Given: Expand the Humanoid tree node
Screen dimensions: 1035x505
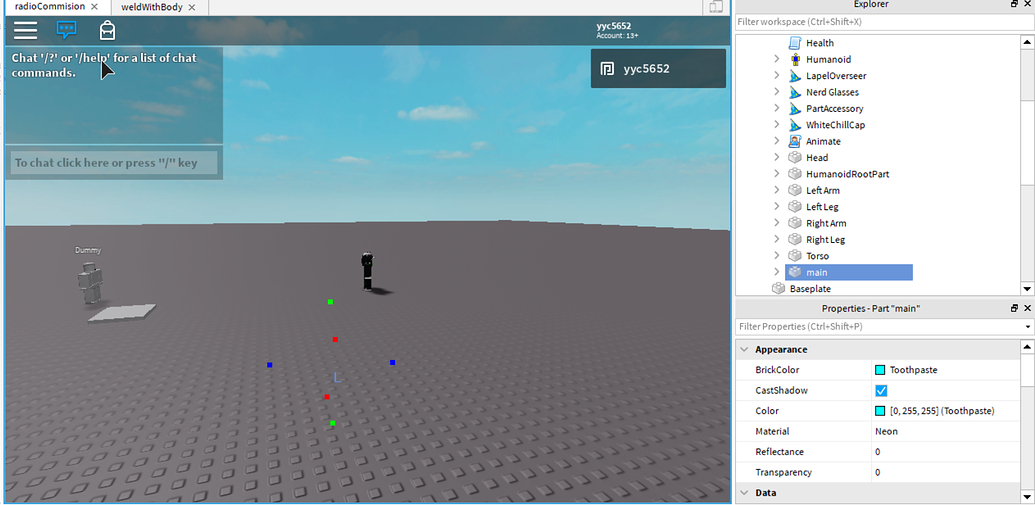Looking at the screenshot, I should 777,59.
